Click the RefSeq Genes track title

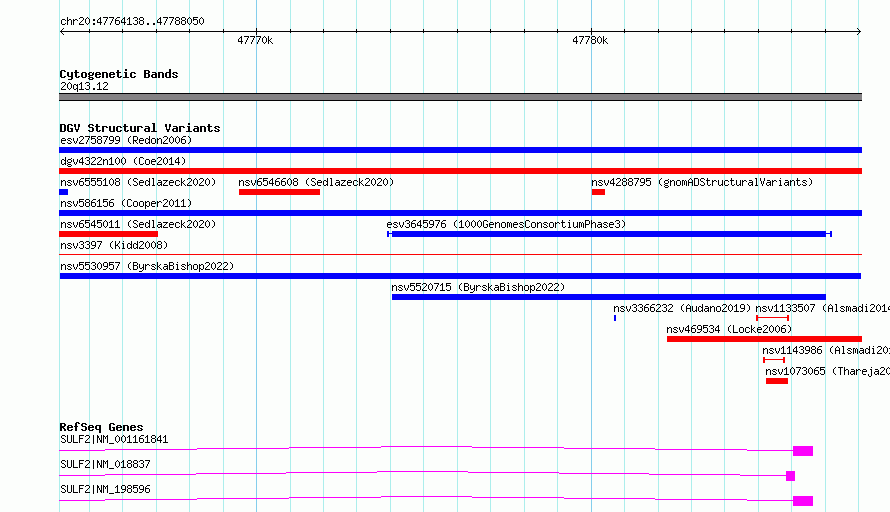tap(101, 427)
